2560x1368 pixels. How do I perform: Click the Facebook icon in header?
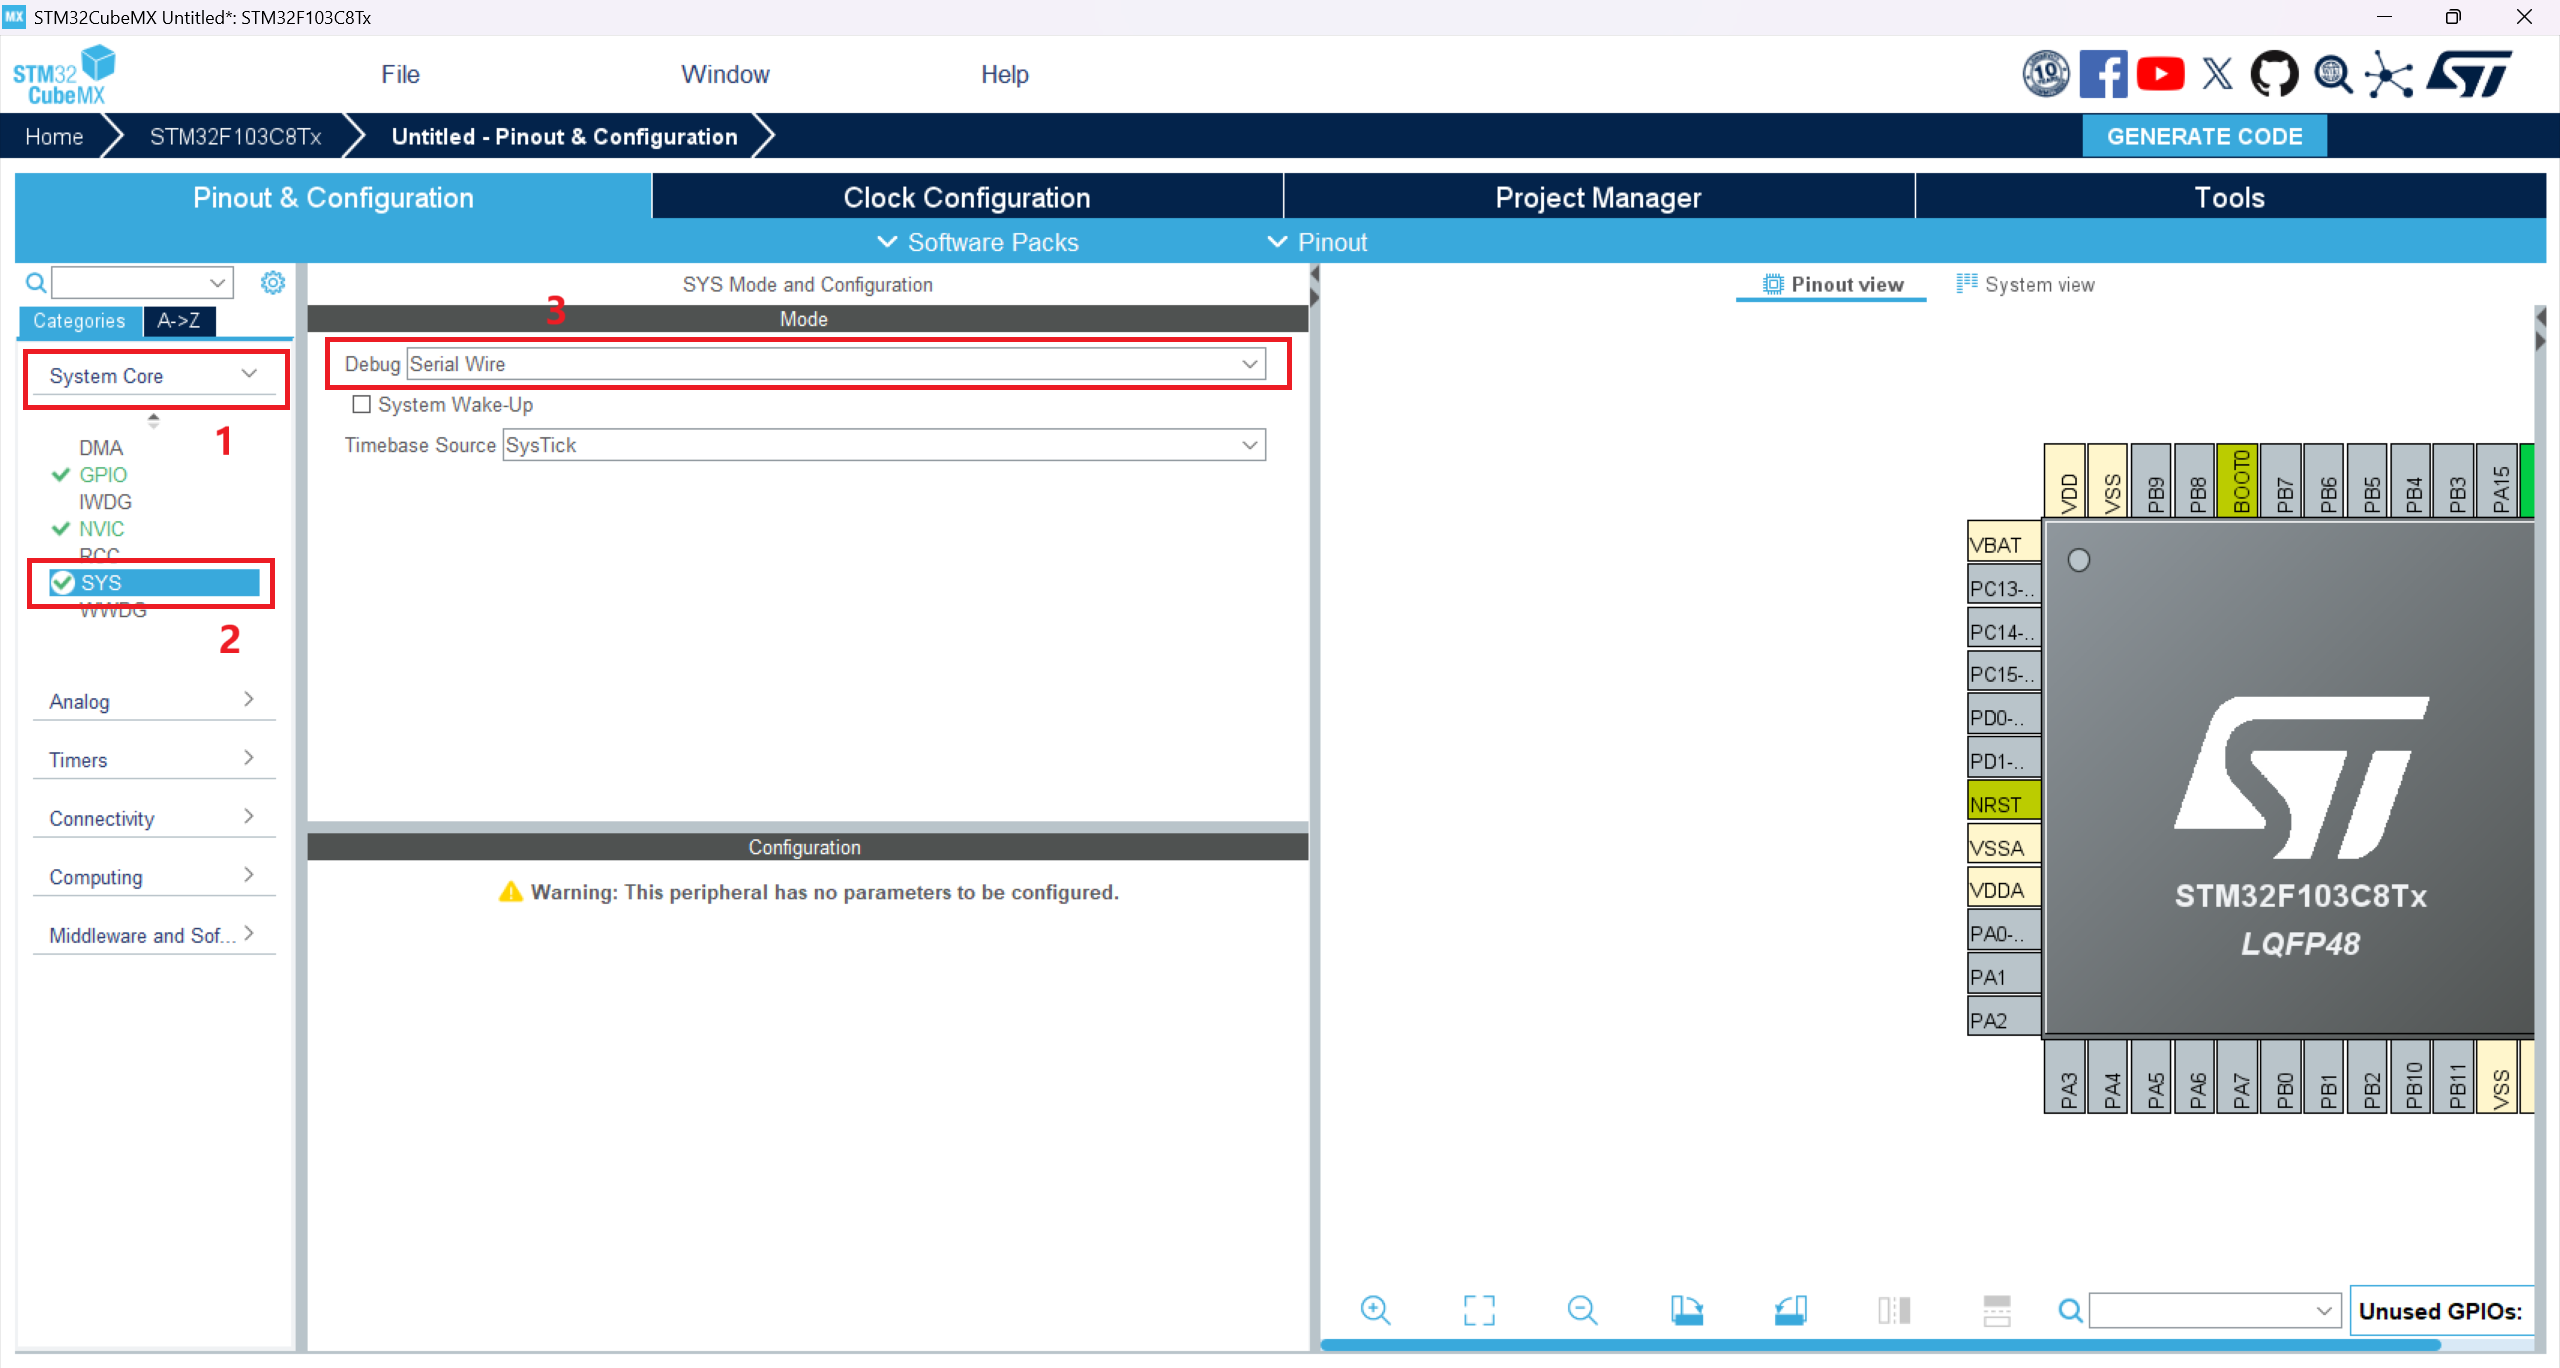click(x=2102, y=75)
